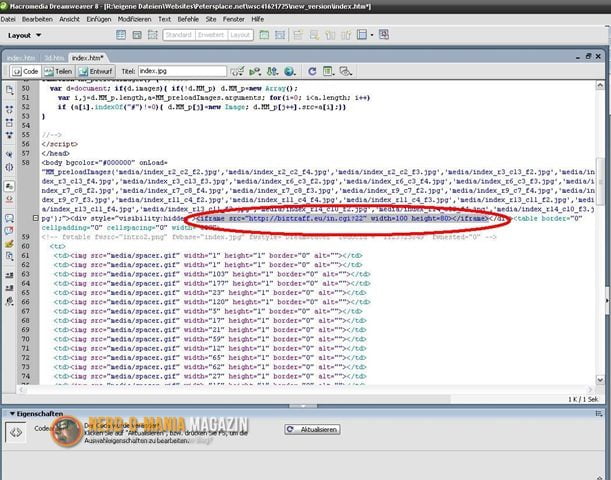Click the Balance Braces icon
The image size is (611, 480).
point(9,167)
